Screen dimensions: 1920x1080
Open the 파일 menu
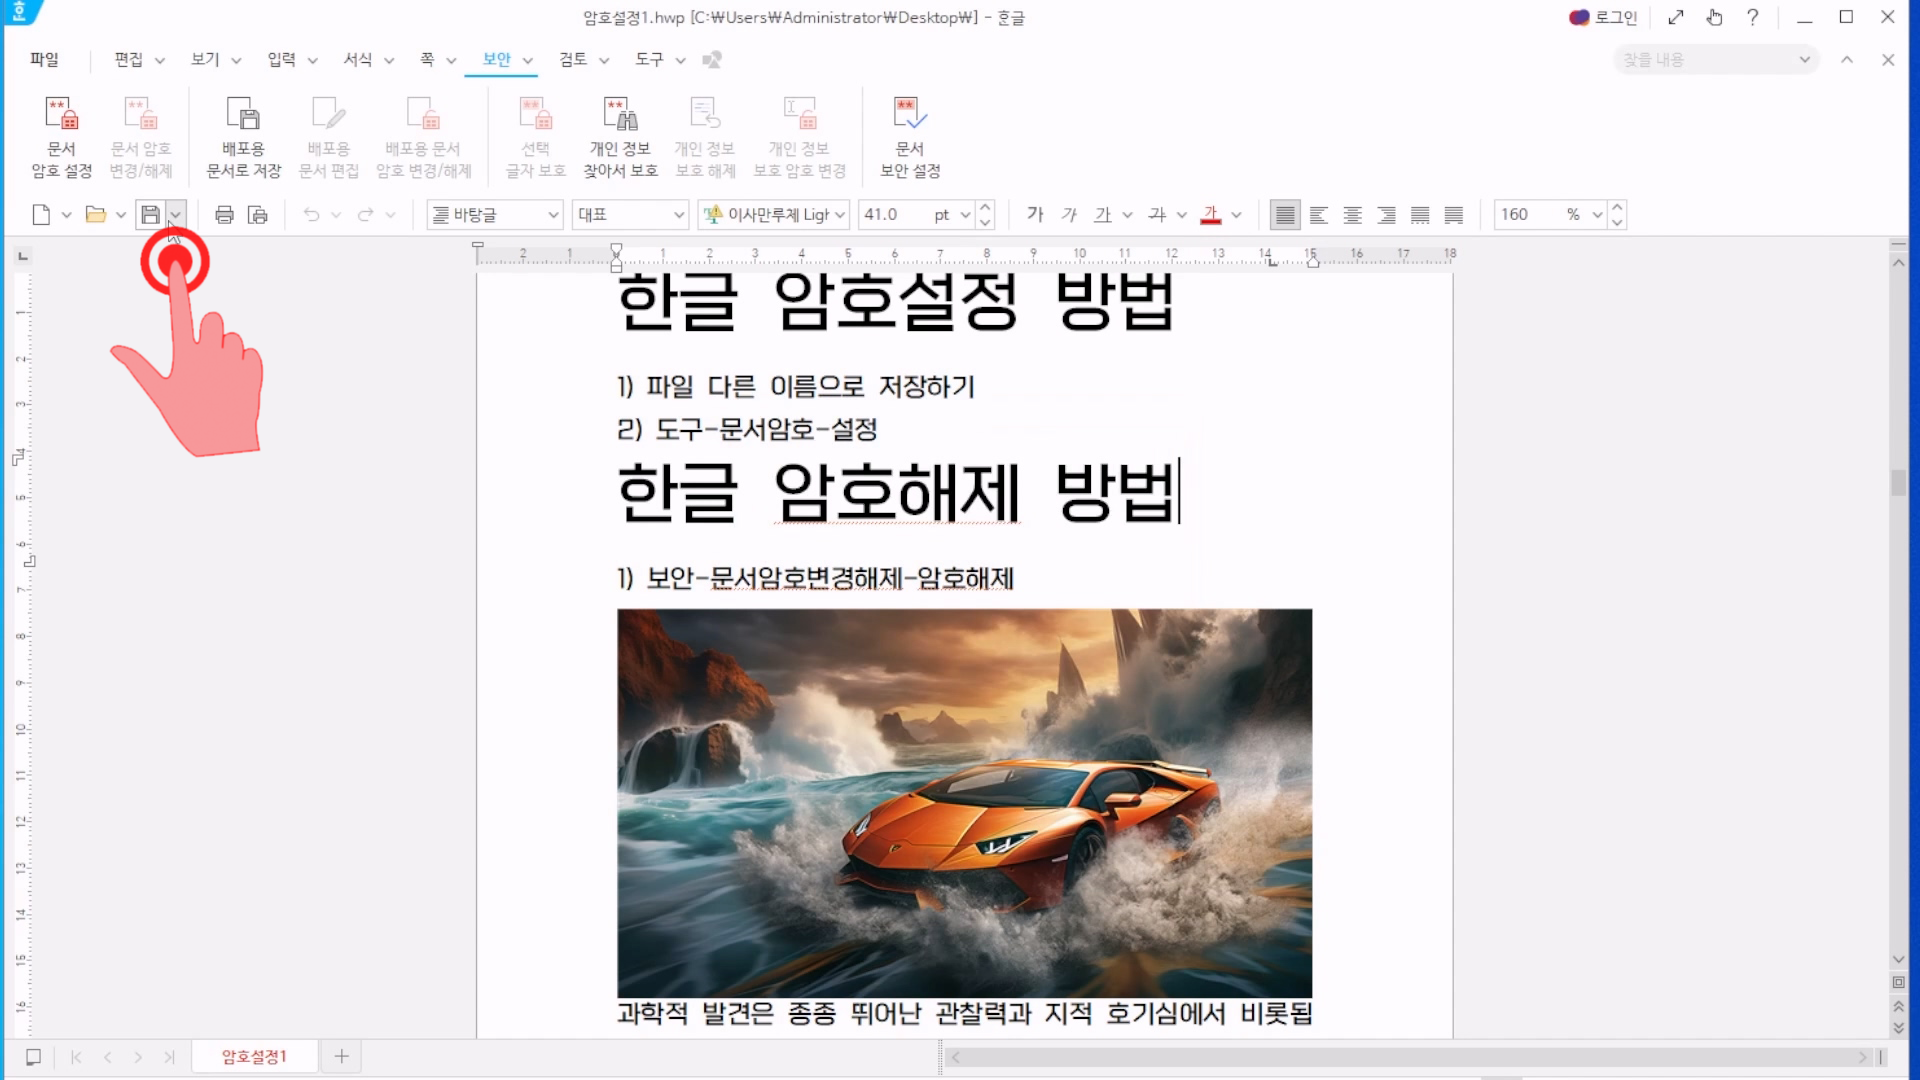coord(44,60)
